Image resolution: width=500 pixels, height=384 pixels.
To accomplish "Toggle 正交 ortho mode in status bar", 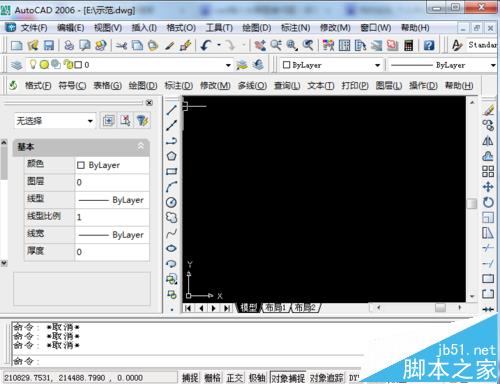I will pos(235,378).
